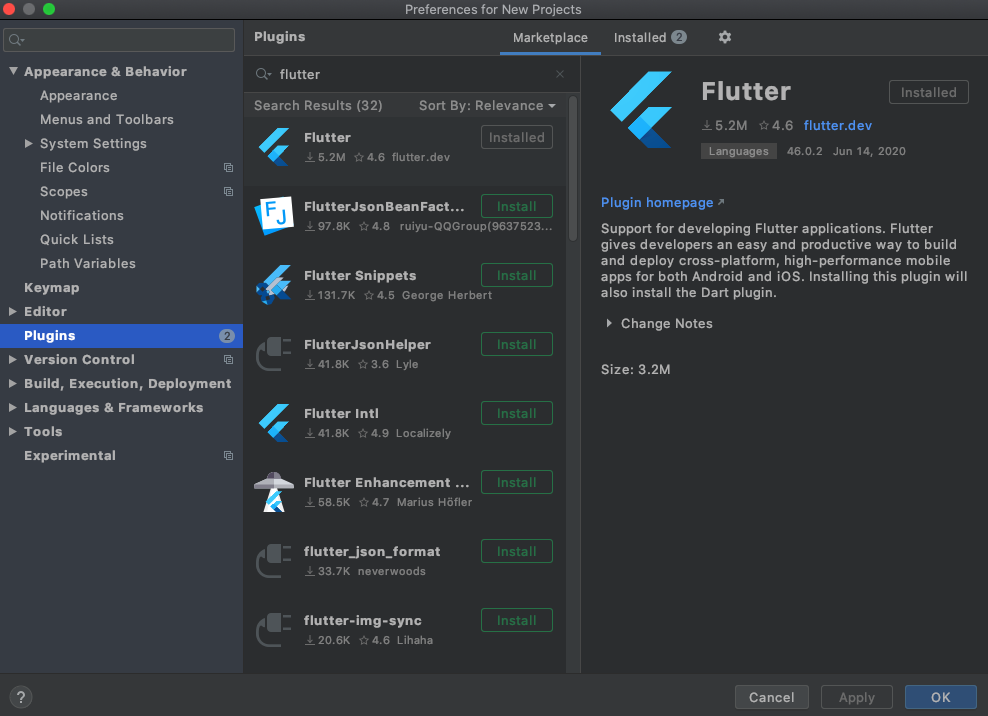Expand the Version Control section arrow
Image resolution: width=988 pixels, height=716 pixels.
point(13,359)
